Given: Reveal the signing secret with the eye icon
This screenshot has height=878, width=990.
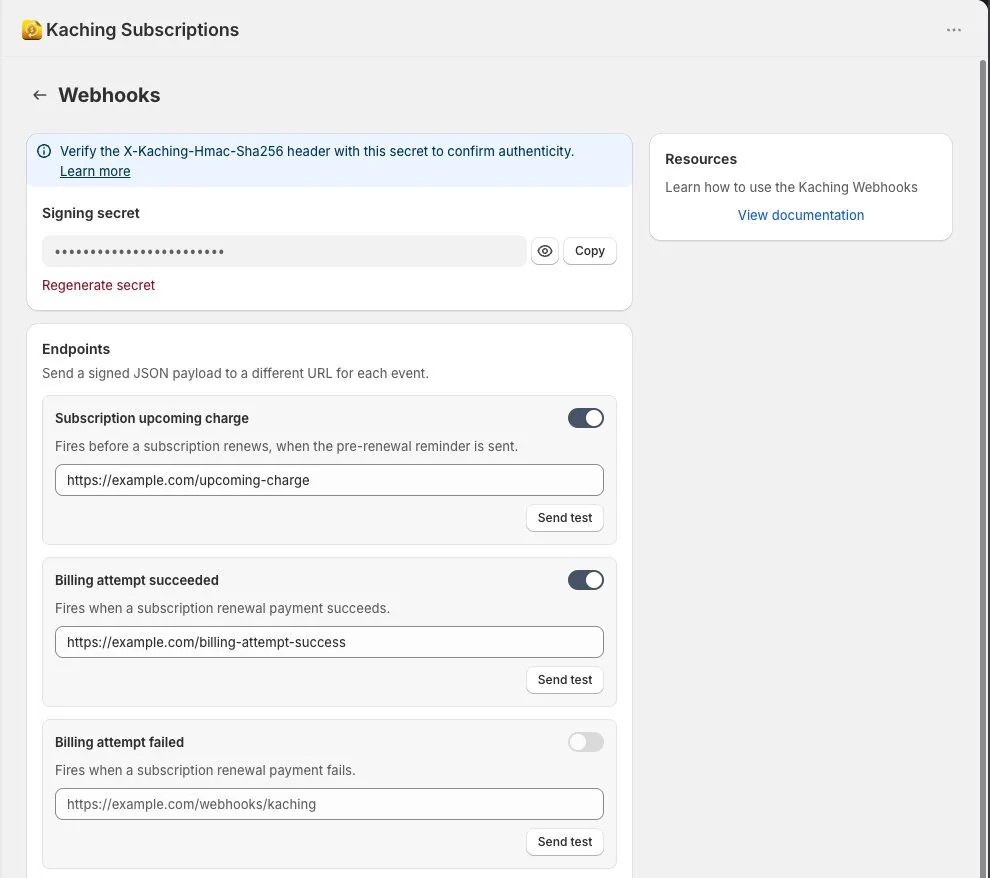Looking at the screenshot, I should click(x=545, y=251).
